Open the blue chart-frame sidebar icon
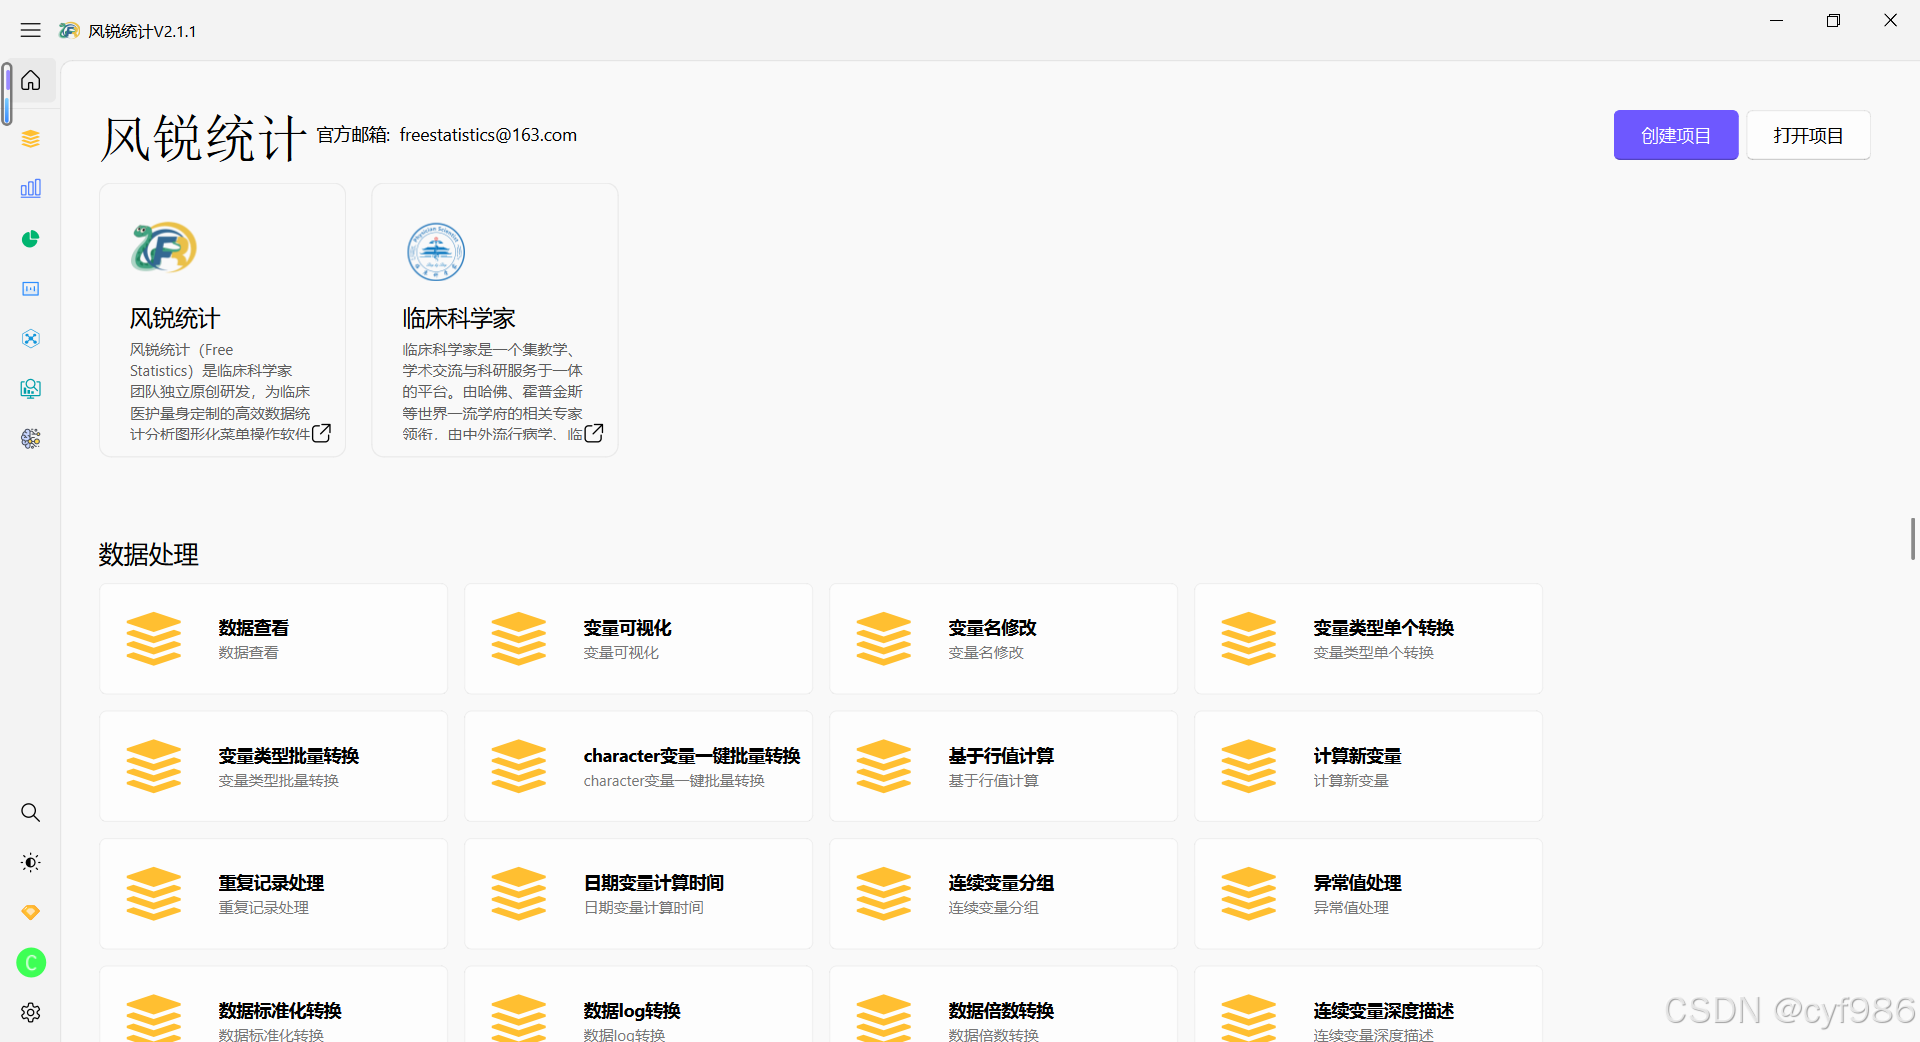This screenshot has width=1920, height=1042. [31, 289]
